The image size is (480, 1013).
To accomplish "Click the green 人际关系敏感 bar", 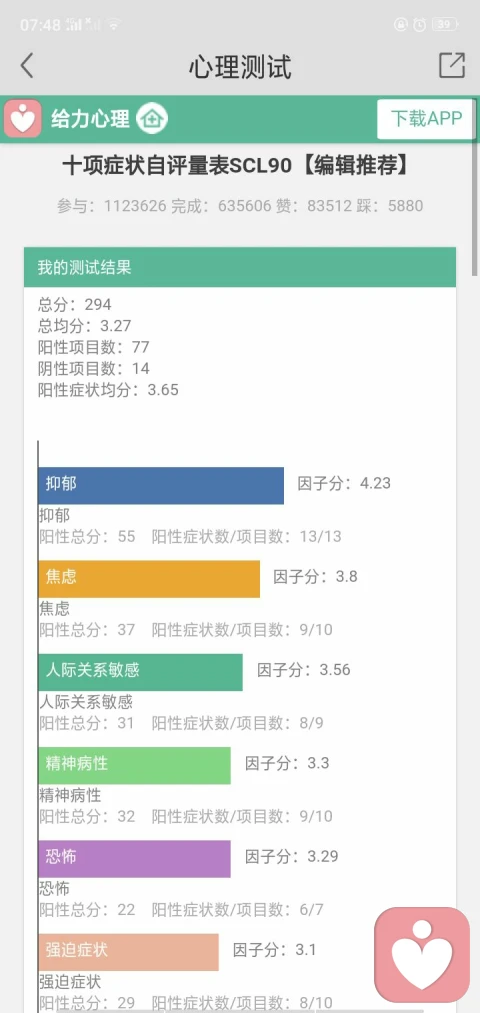I will [x=140, y=672].
